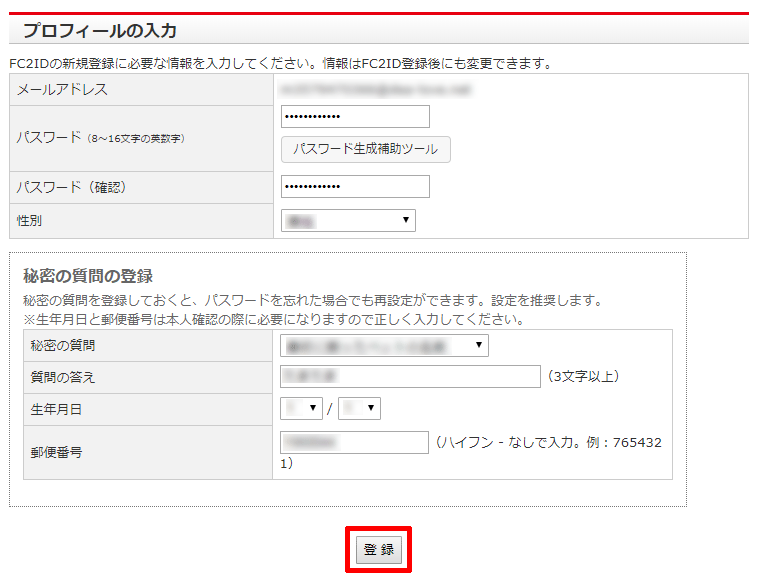758x587 pixels.
Task: Click the パスワード input field
Action: point(355,117)
